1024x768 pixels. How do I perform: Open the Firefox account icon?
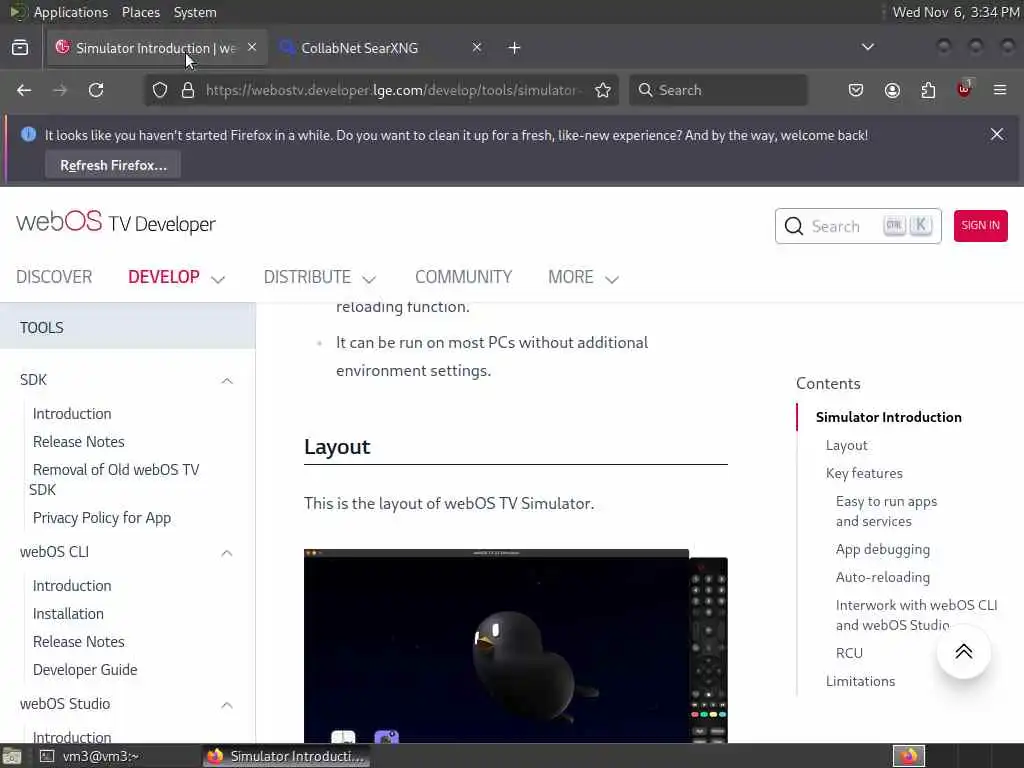tap(892, 90)
